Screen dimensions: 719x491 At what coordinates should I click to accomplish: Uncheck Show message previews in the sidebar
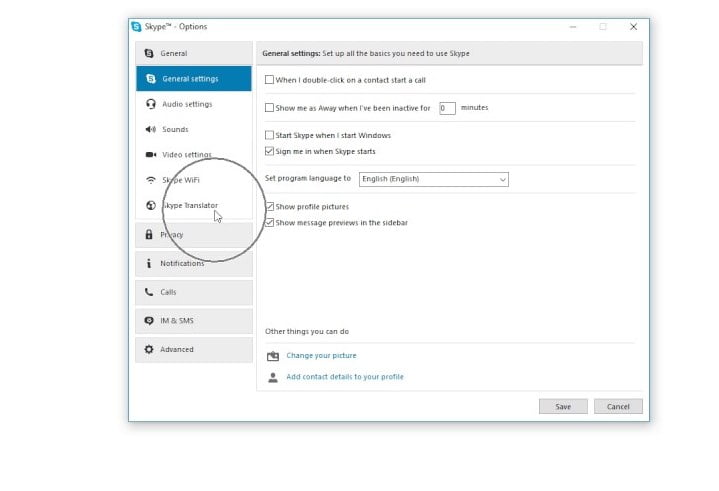point(269,223)
